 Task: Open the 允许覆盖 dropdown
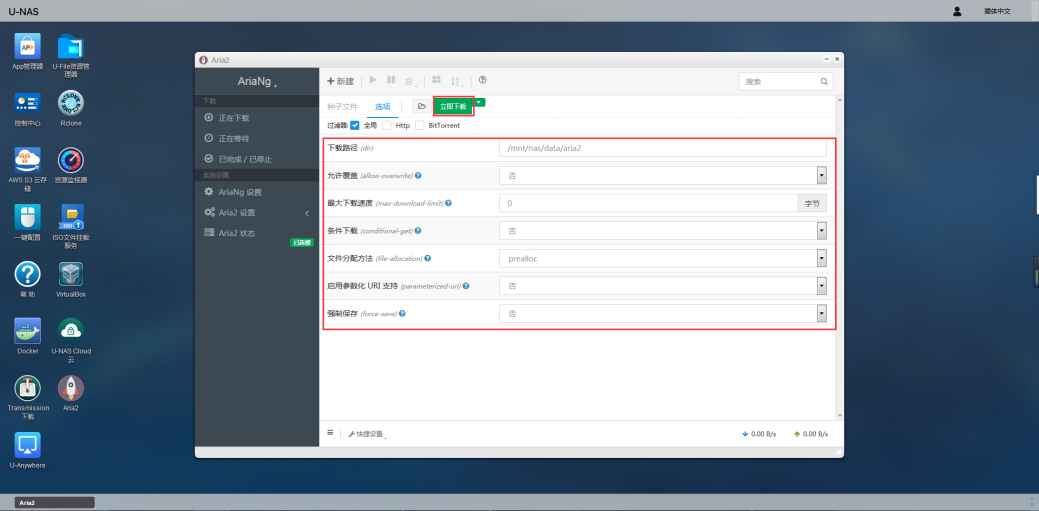tap(663, 176)
